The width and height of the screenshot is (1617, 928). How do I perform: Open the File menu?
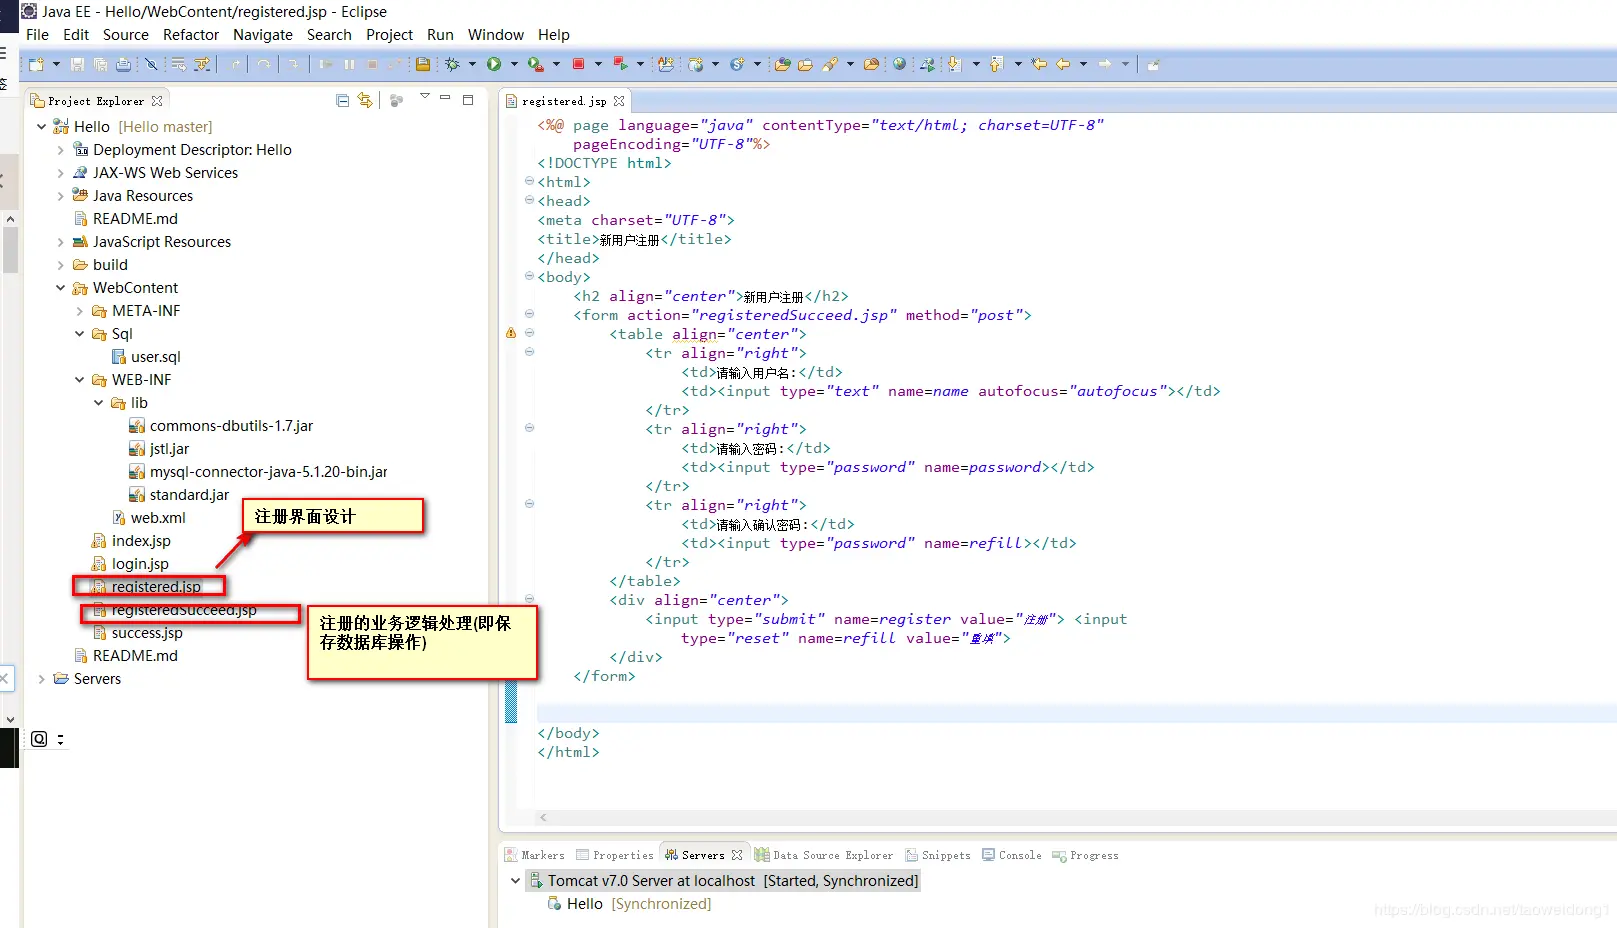click(x=37, y=35)
